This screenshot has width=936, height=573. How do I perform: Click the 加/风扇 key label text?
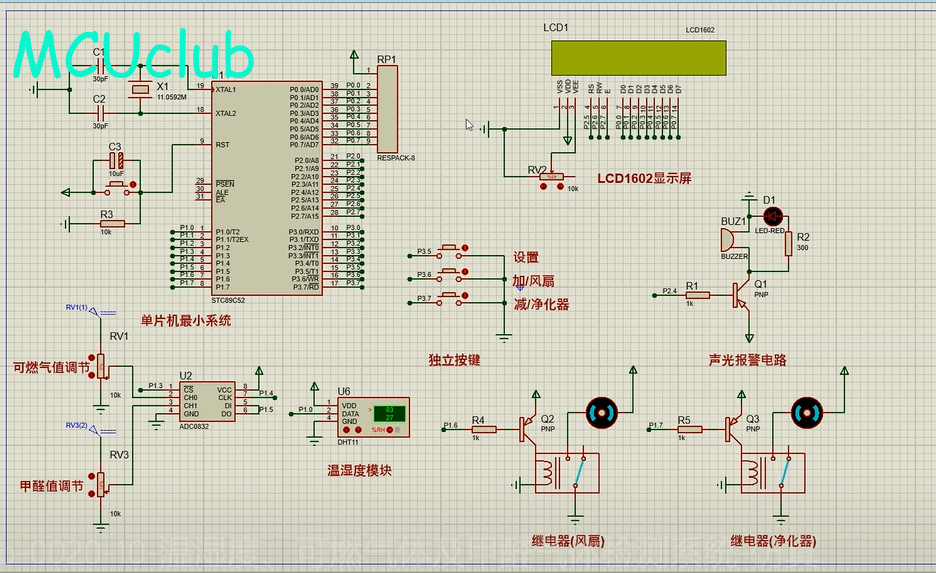coord(533,281)
